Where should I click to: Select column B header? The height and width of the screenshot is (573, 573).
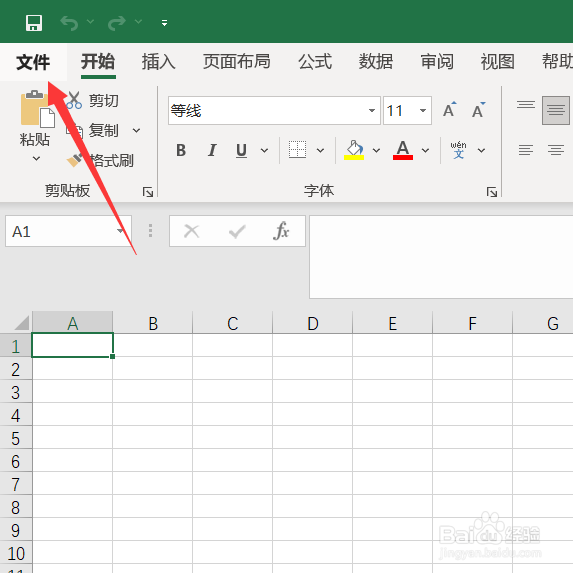click(153, 323)
